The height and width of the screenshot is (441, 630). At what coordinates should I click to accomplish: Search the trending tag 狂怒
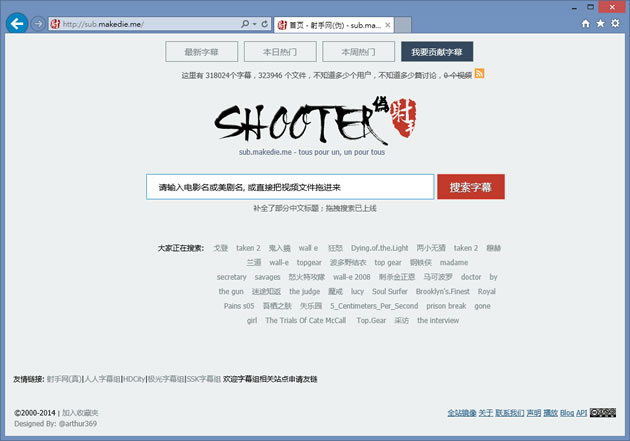pos(335,248)
